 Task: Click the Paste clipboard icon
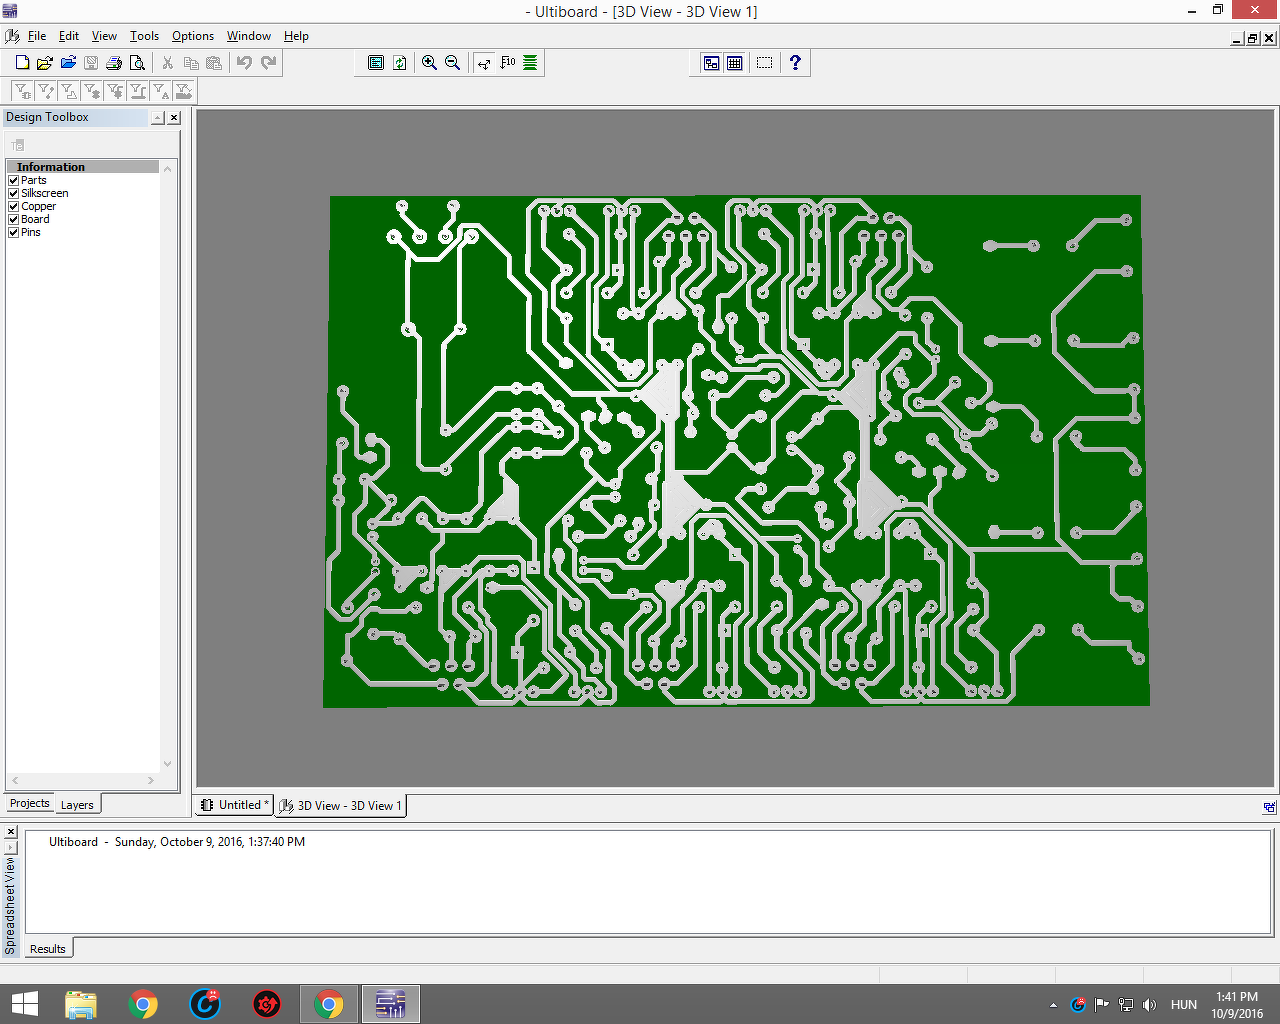(x=214, y=63)
